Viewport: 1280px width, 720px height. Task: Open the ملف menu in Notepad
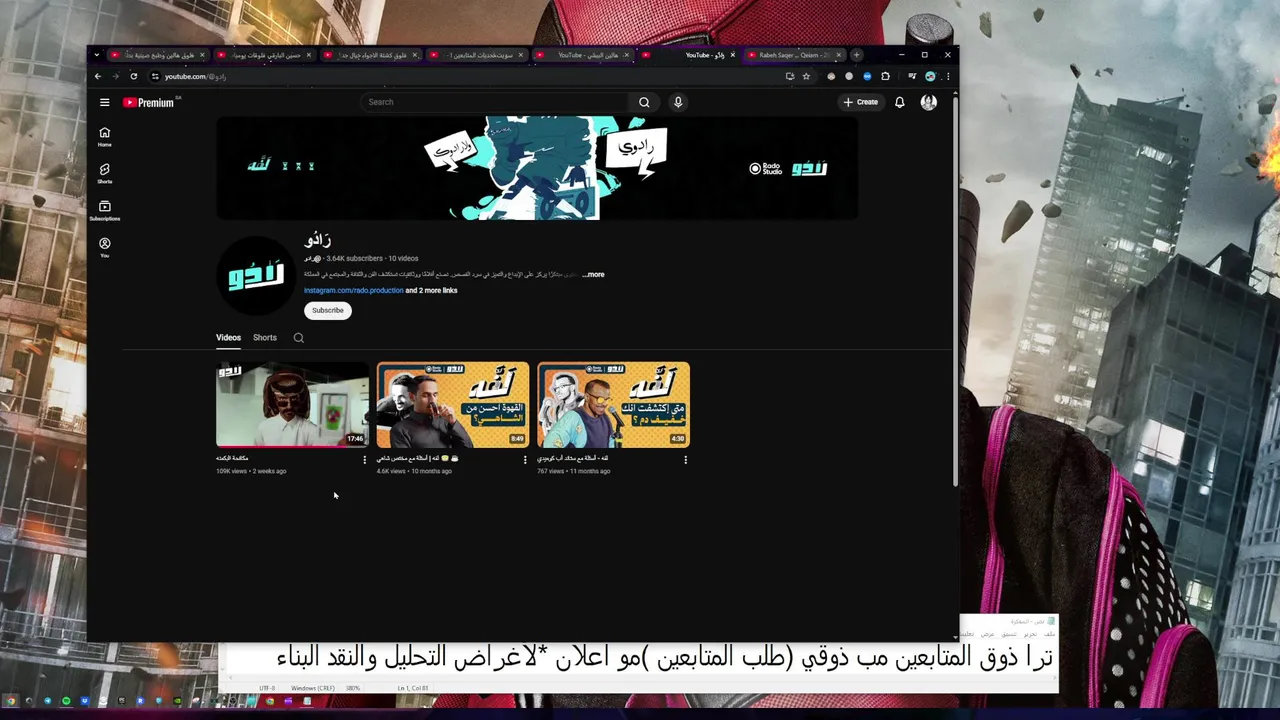1049,634
